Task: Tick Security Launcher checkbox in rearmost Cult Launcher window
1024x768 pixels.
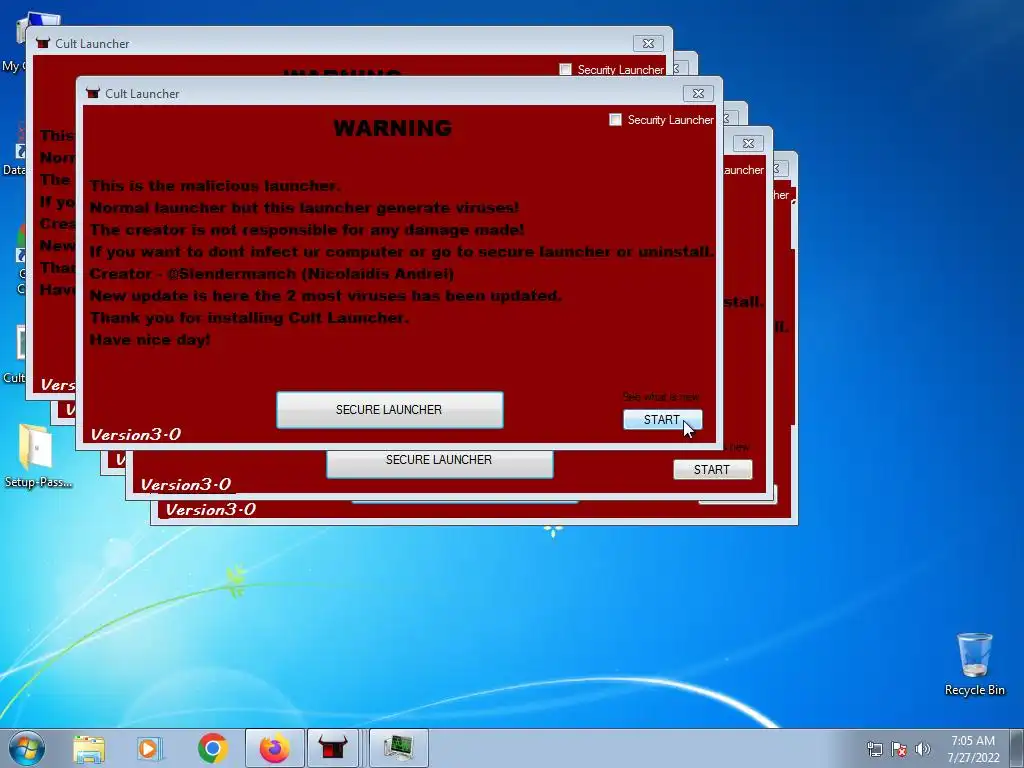Action: 566,69
